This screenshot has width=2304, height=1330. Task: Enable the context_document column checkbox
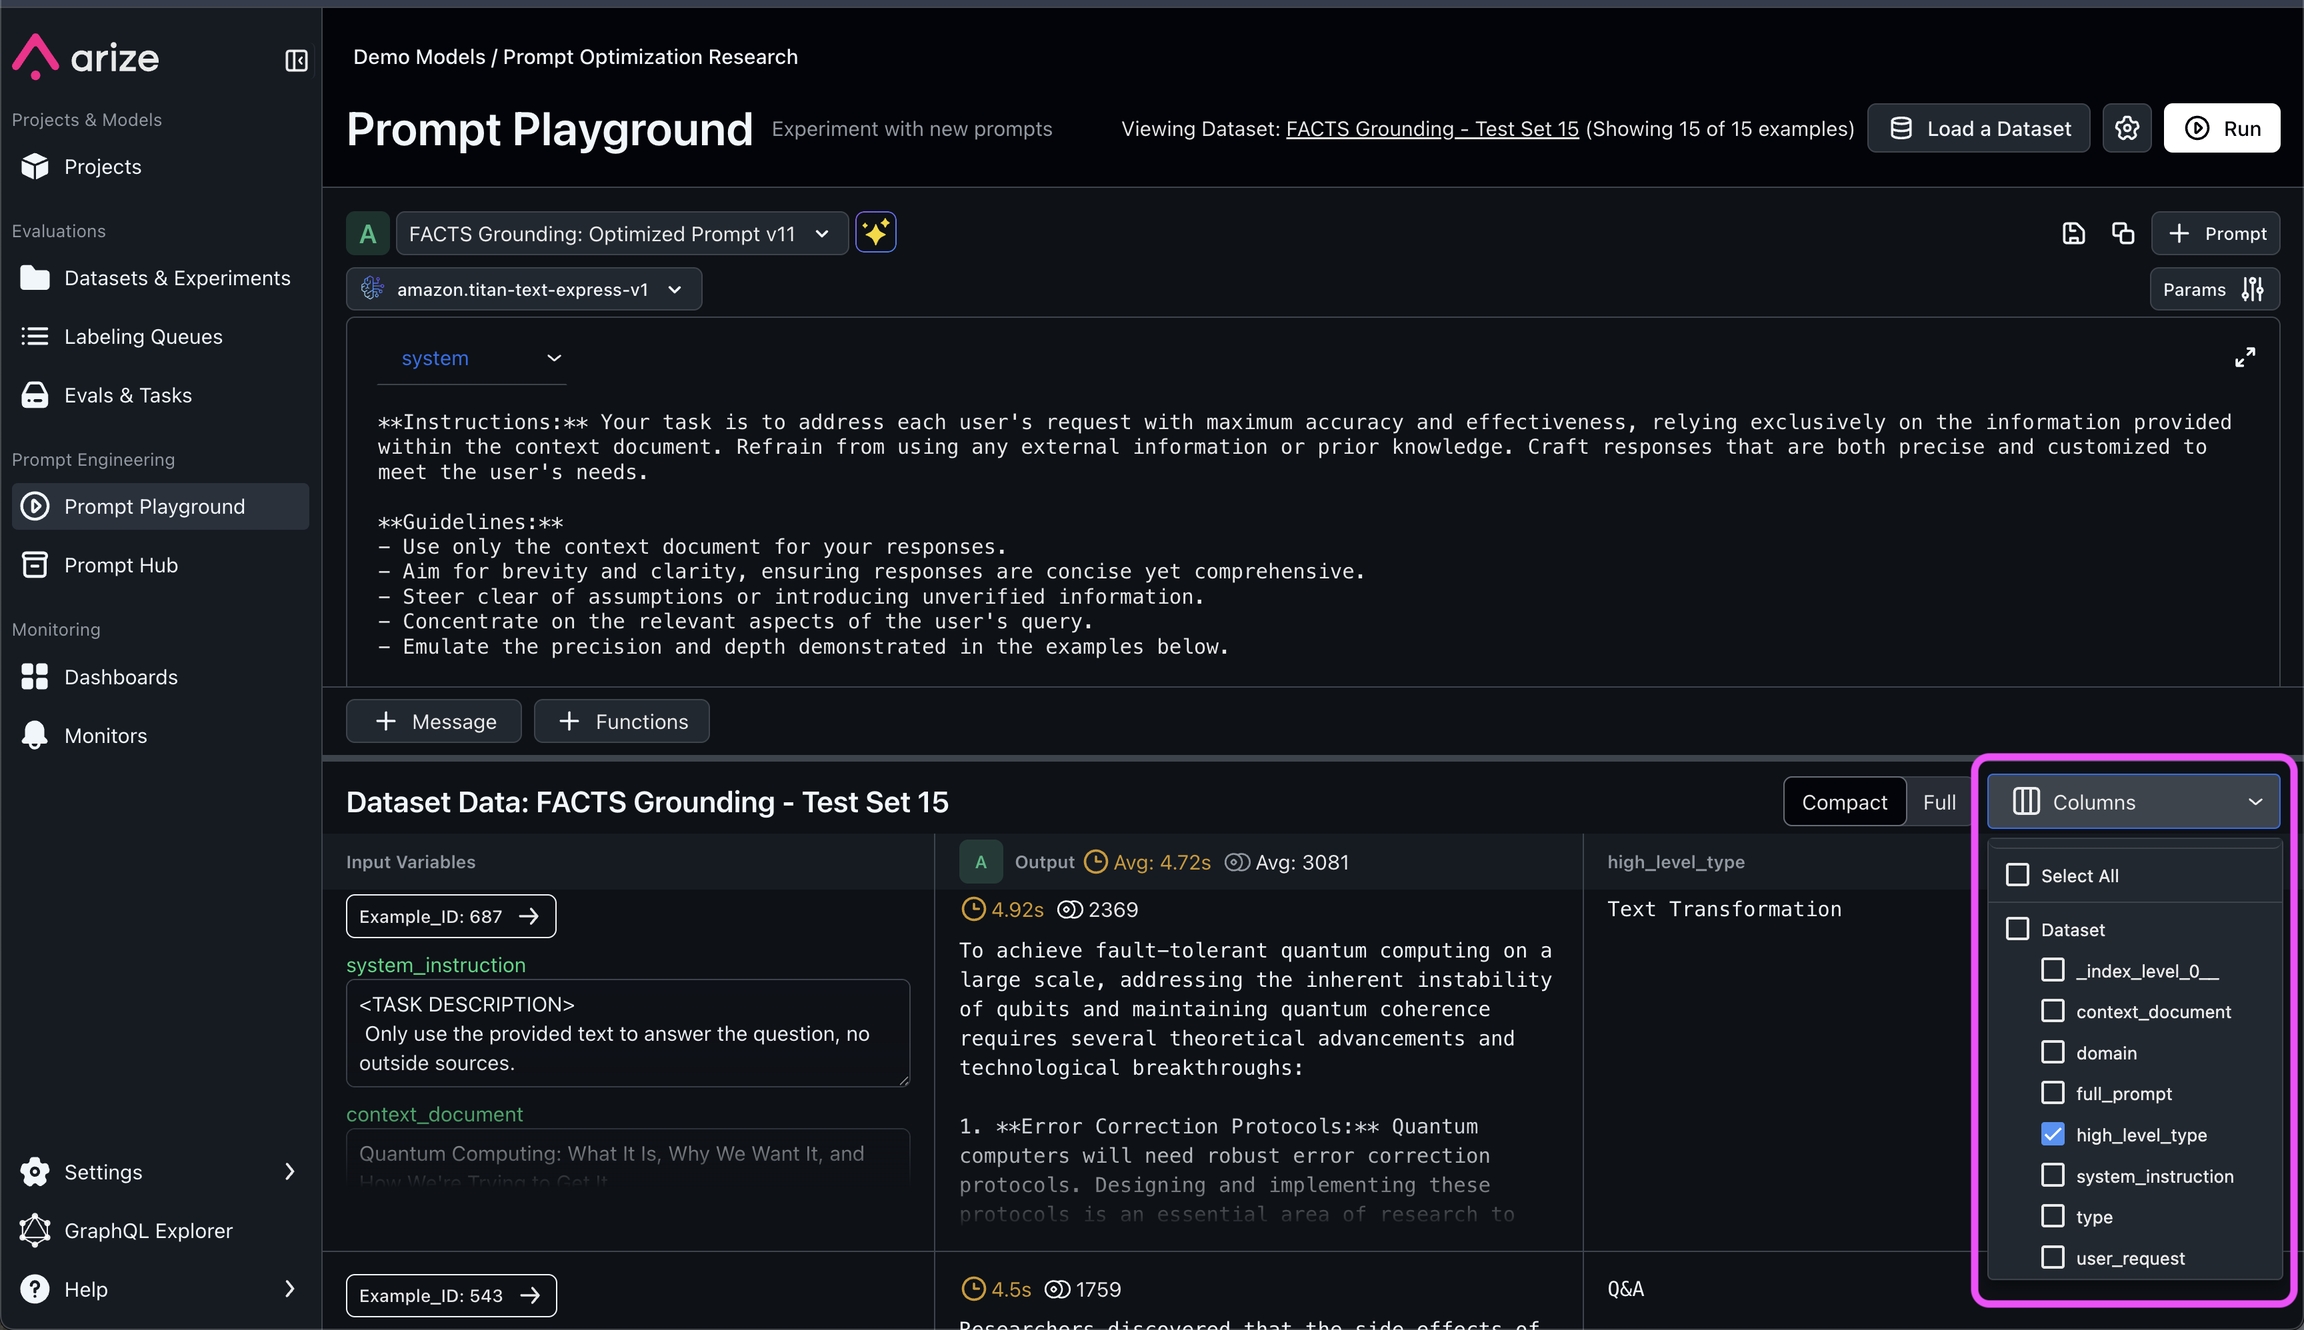2052,1012
